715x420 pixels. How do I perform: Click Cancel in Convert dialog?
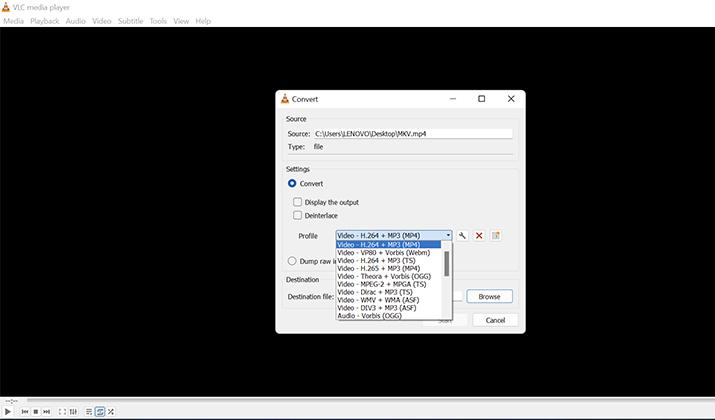(495, 320)
